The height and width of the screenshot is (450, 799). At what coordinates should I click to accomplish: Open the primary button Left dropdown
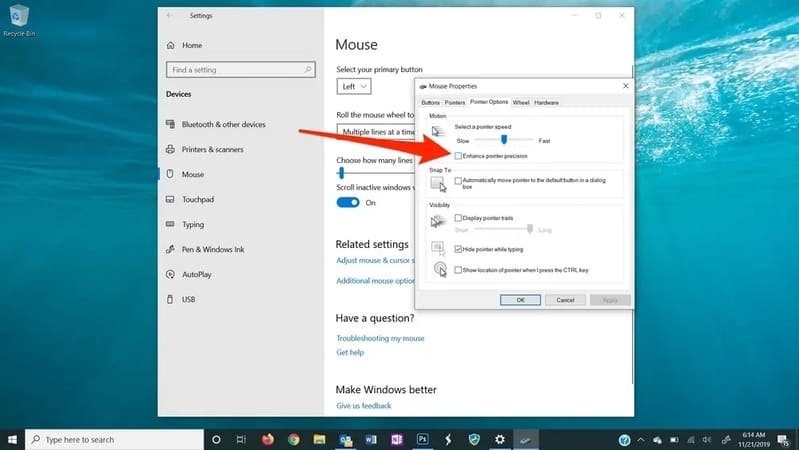pyautogui.click(x=354, y=87)
